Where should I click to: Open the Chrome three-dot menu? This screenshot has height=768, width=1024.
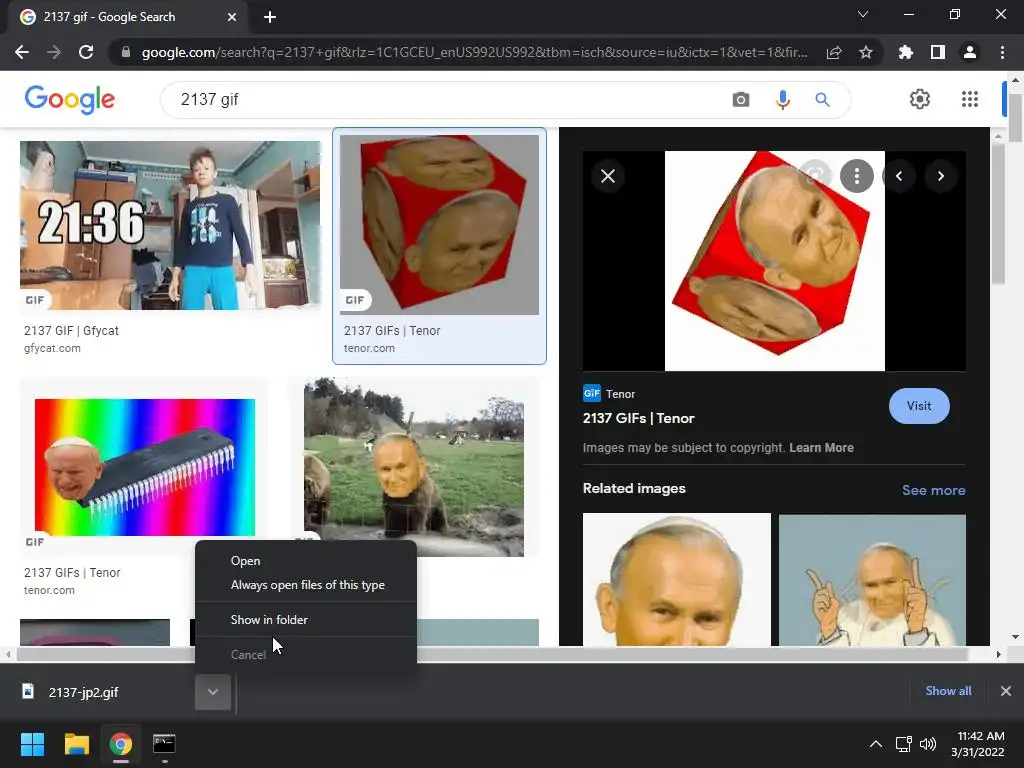1002,52
